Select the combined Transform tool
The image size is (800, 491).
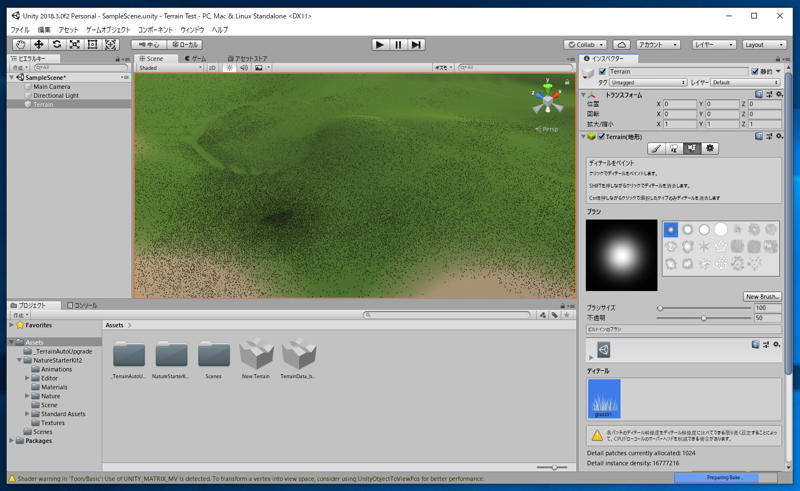tap(110, 44)
